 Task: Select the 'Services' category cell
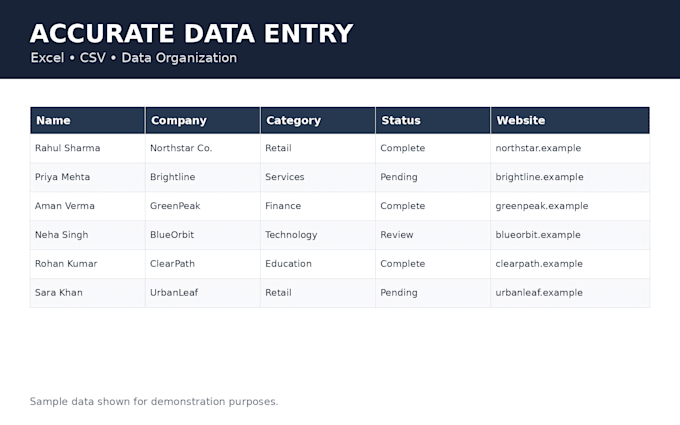tap(318, 177)
